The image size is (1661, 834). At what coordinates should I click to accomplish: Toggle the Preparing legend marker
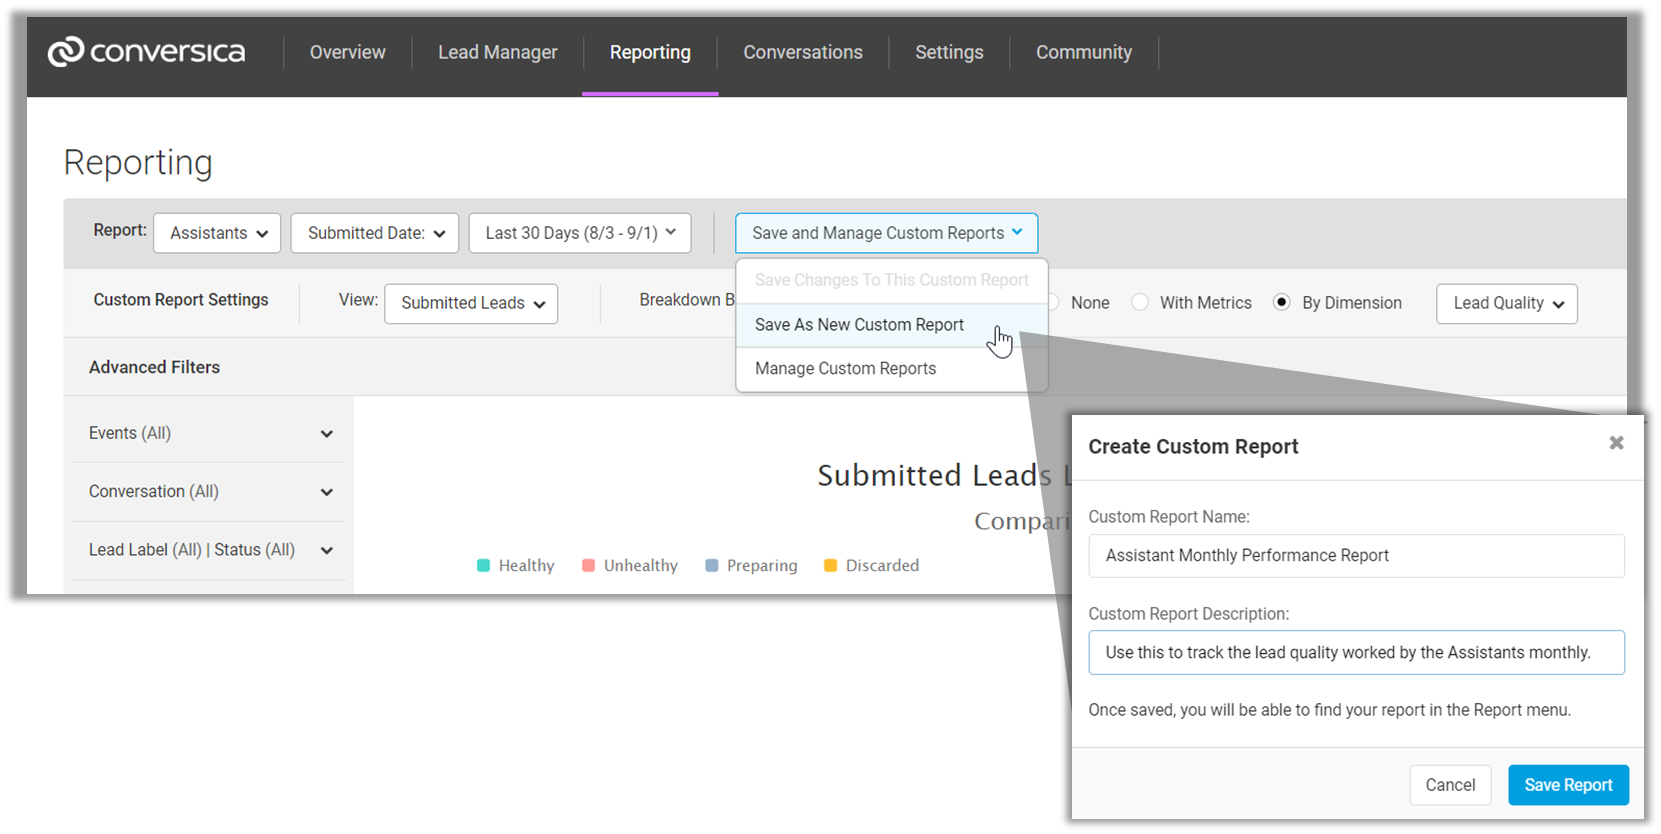712,566
